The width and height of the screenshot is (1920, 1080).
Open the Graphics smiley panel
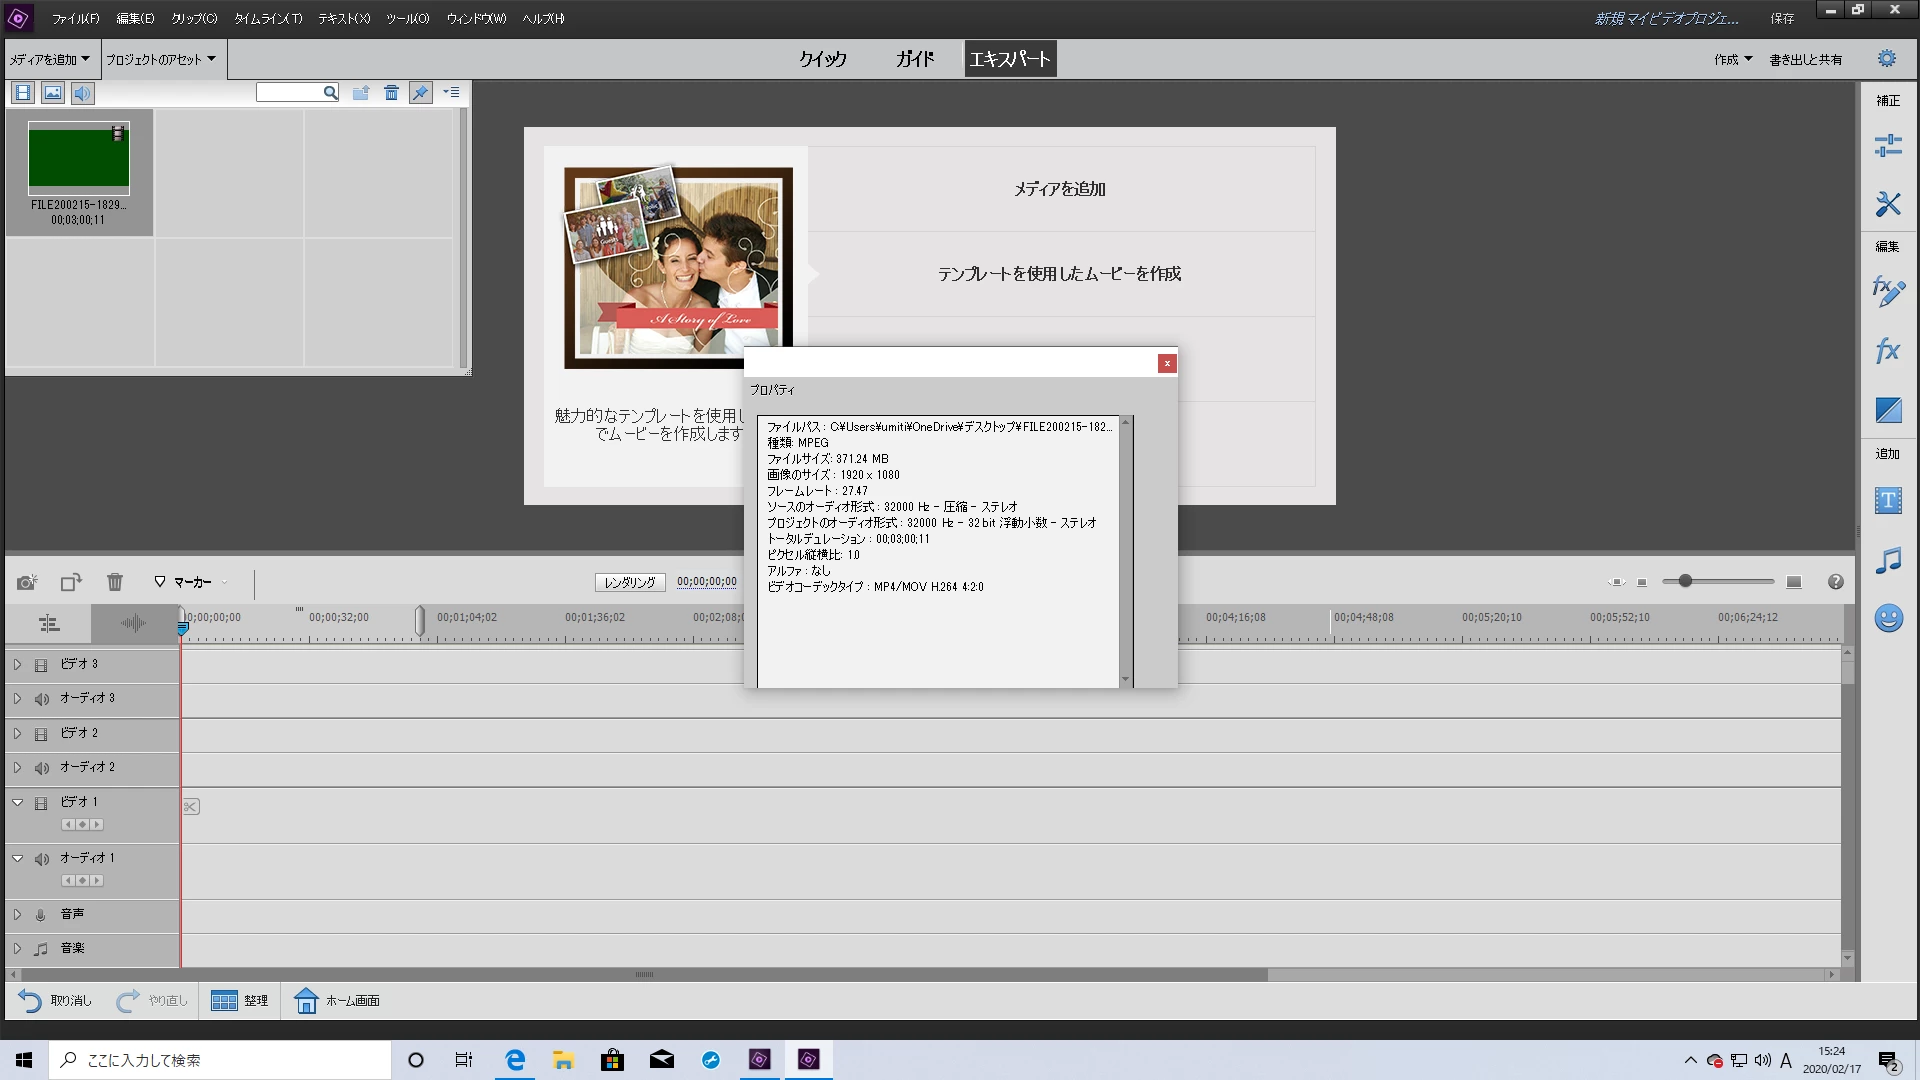click(x=1887, y=618)
